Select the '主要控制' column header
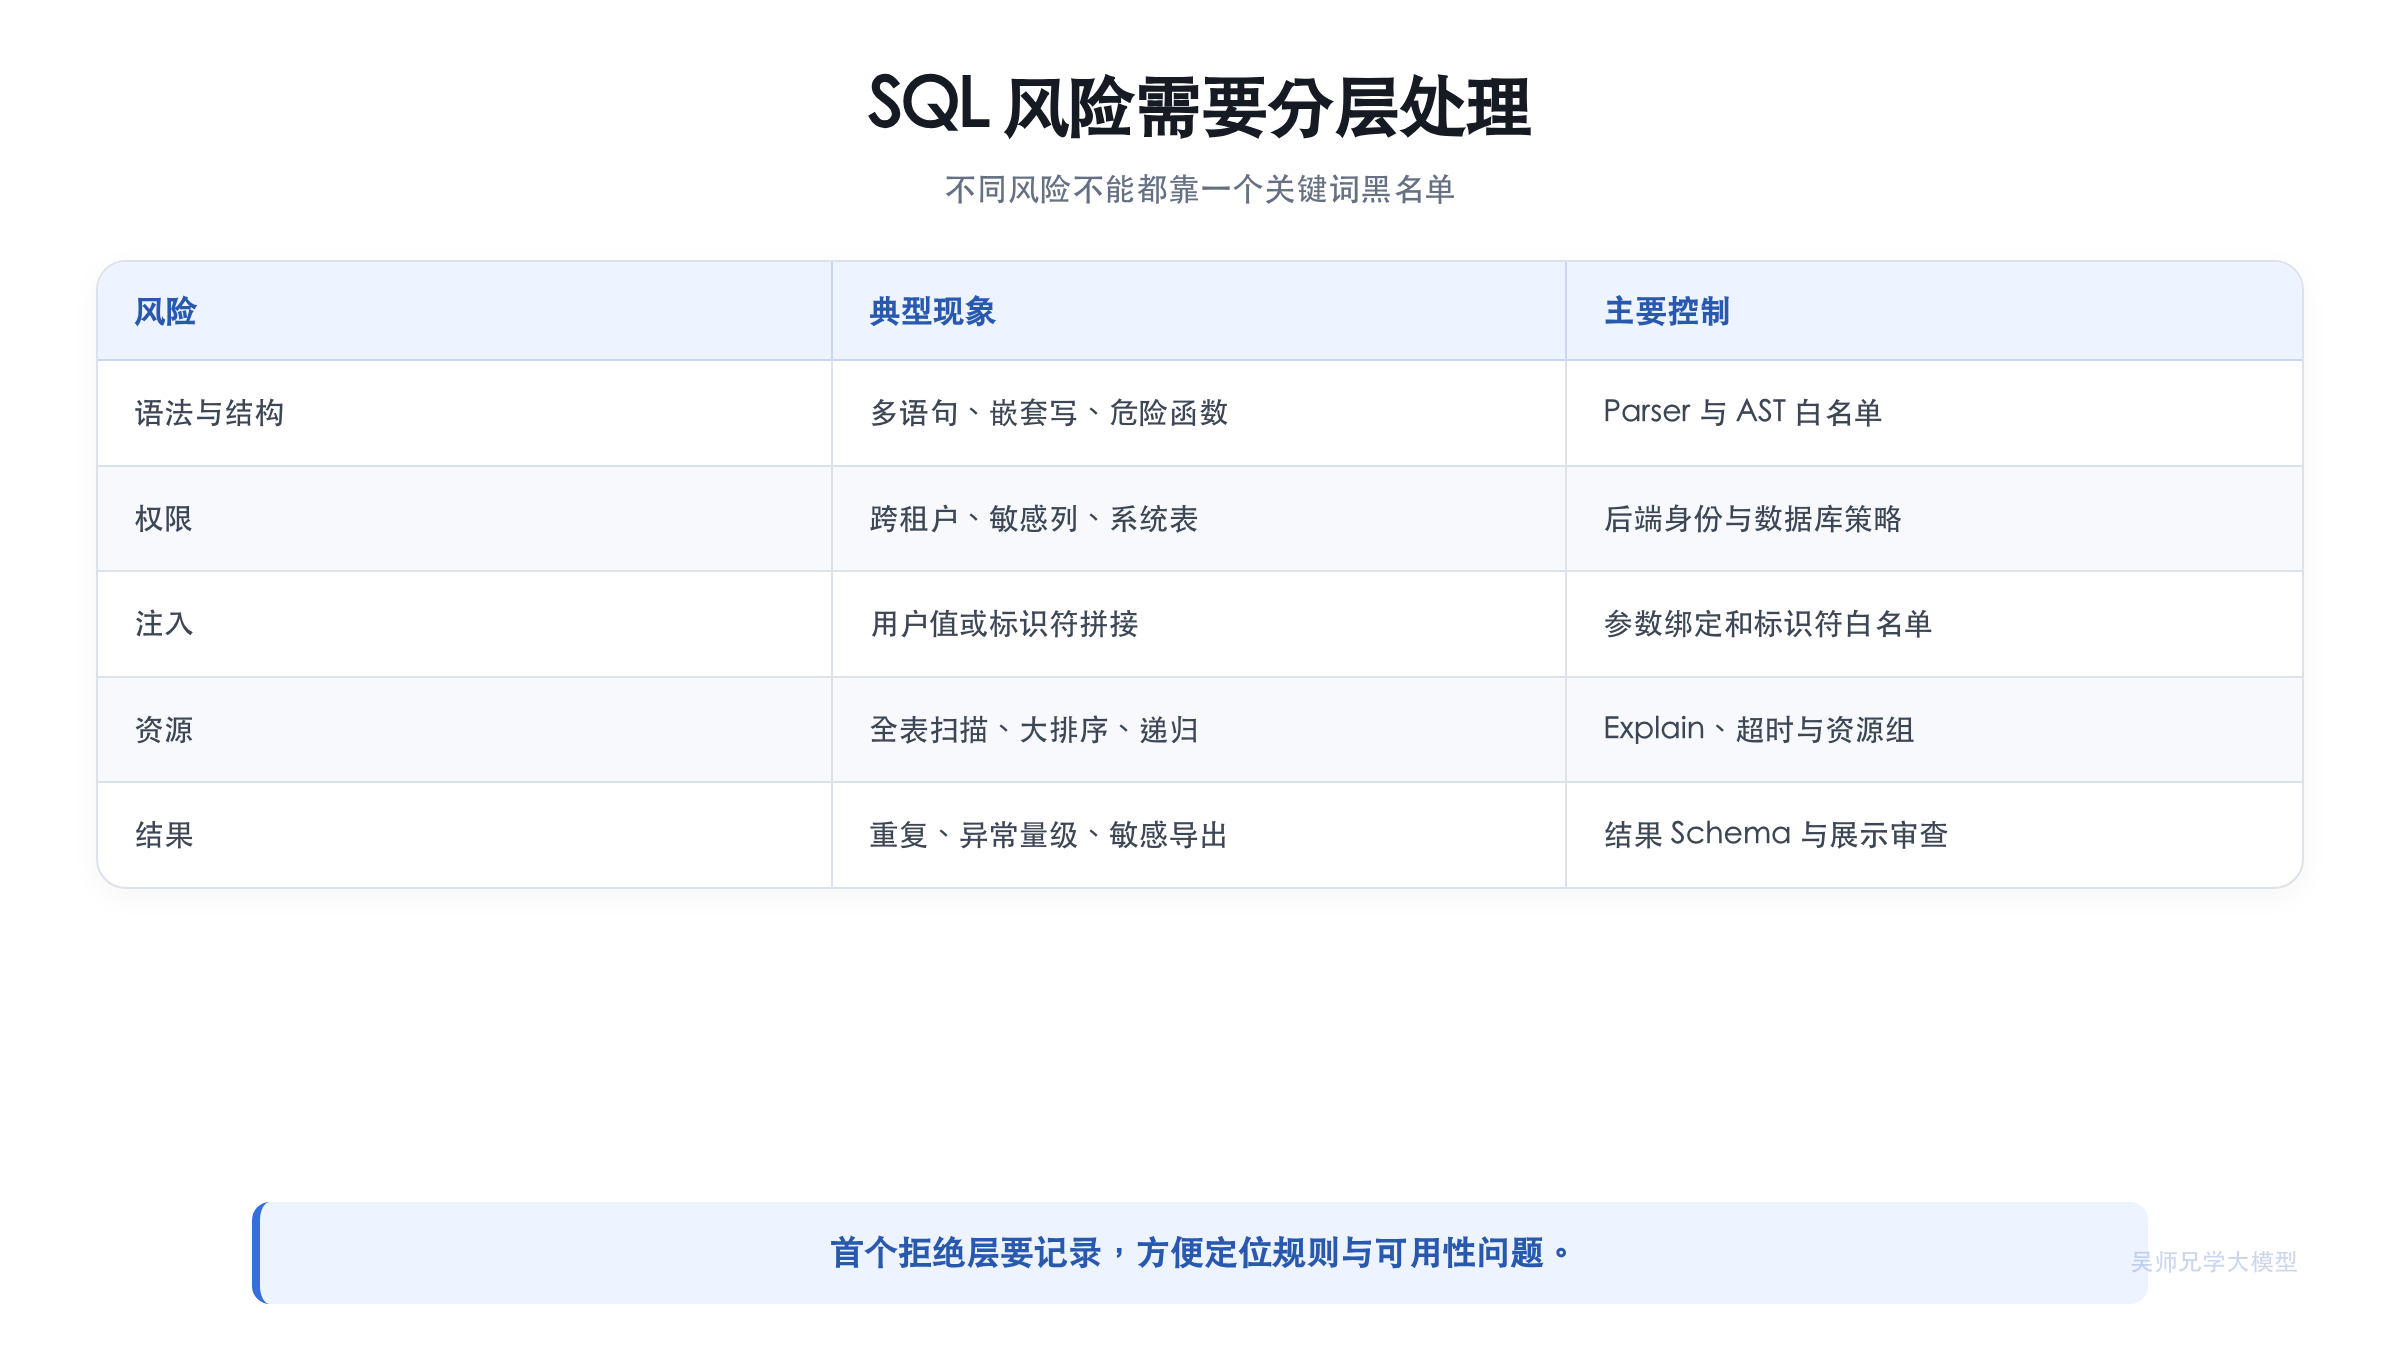 (1934, 311)
